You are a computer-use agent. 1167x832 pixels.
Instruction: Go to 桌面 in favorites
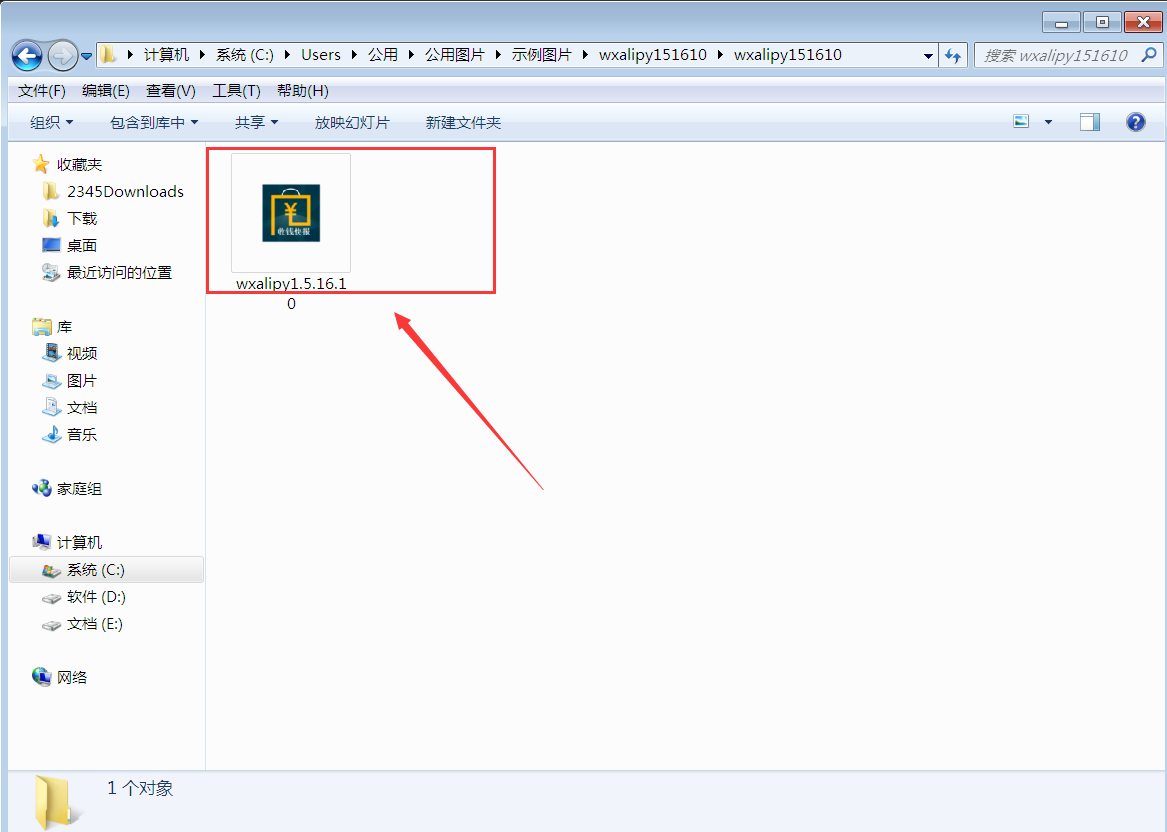[82, 245]
